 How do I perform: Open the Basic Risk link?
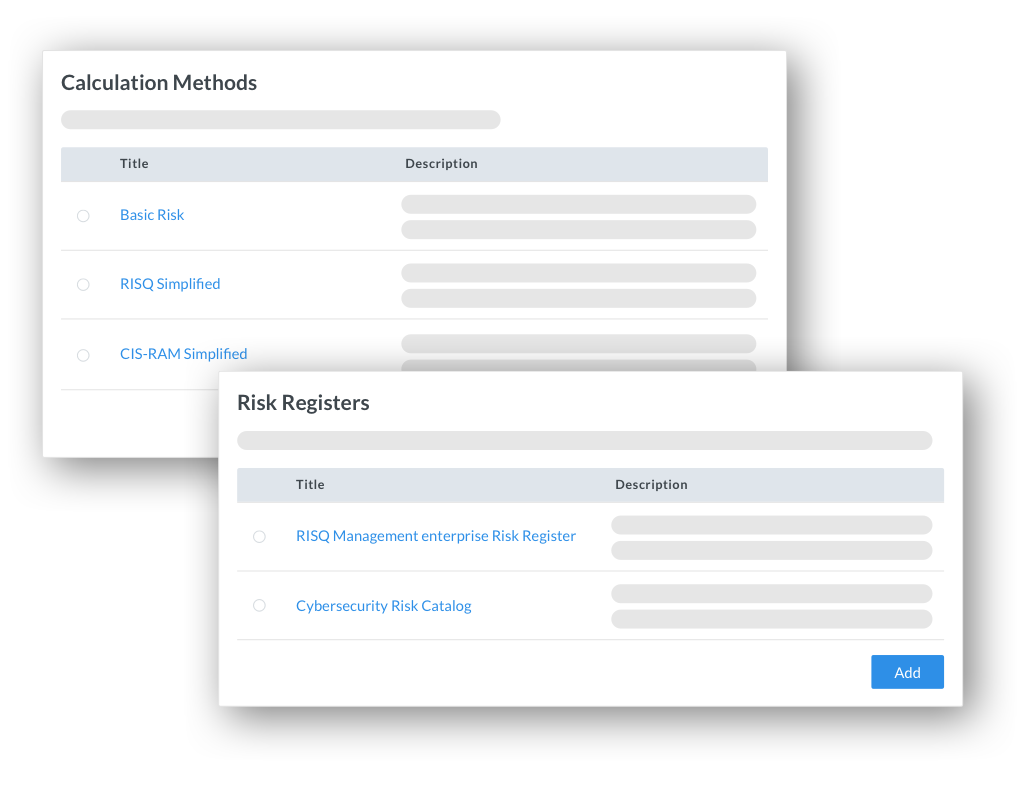152,215
